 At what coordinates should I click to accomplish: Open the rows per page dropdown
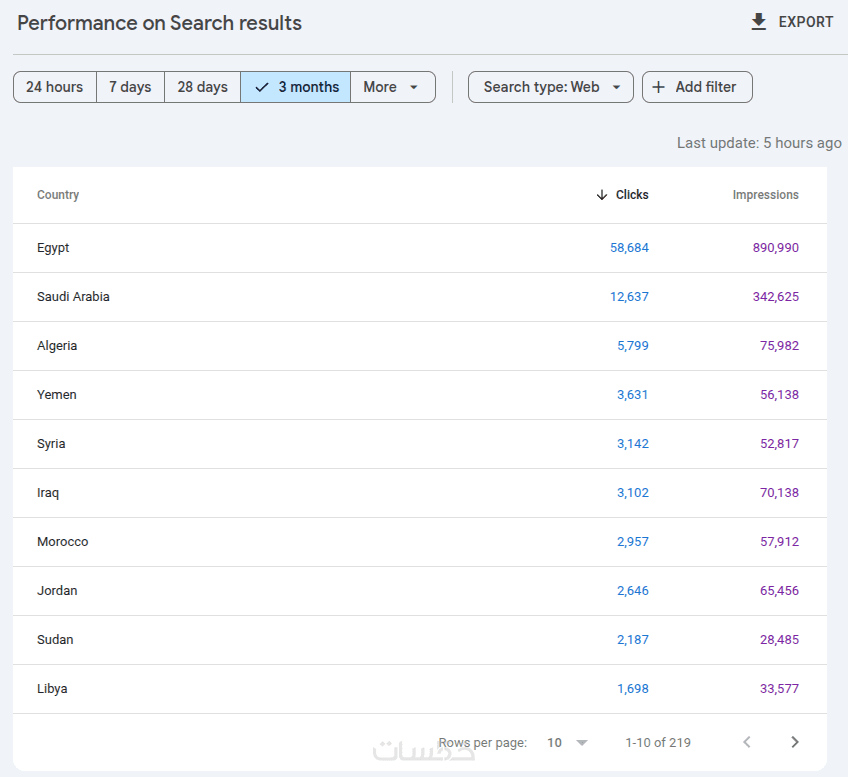tap(567, 742)
